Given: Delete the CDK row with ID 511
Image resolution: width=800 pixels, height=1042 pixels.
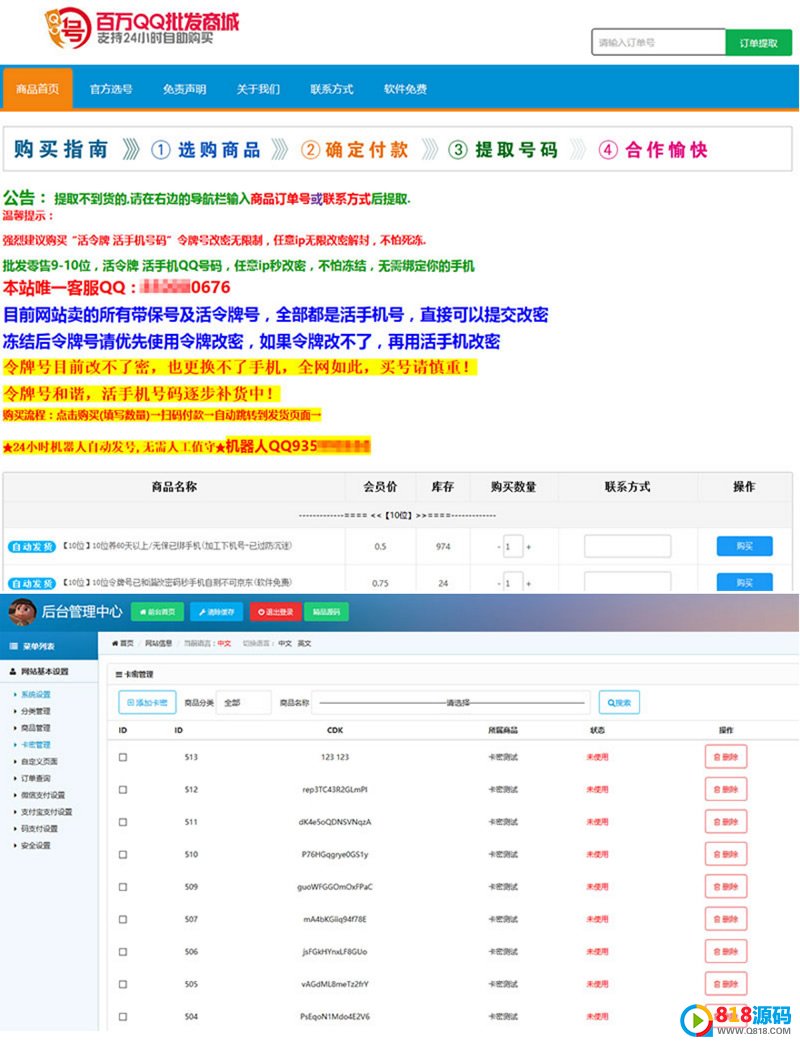Looking at the screenshot, I should [726, 822].
